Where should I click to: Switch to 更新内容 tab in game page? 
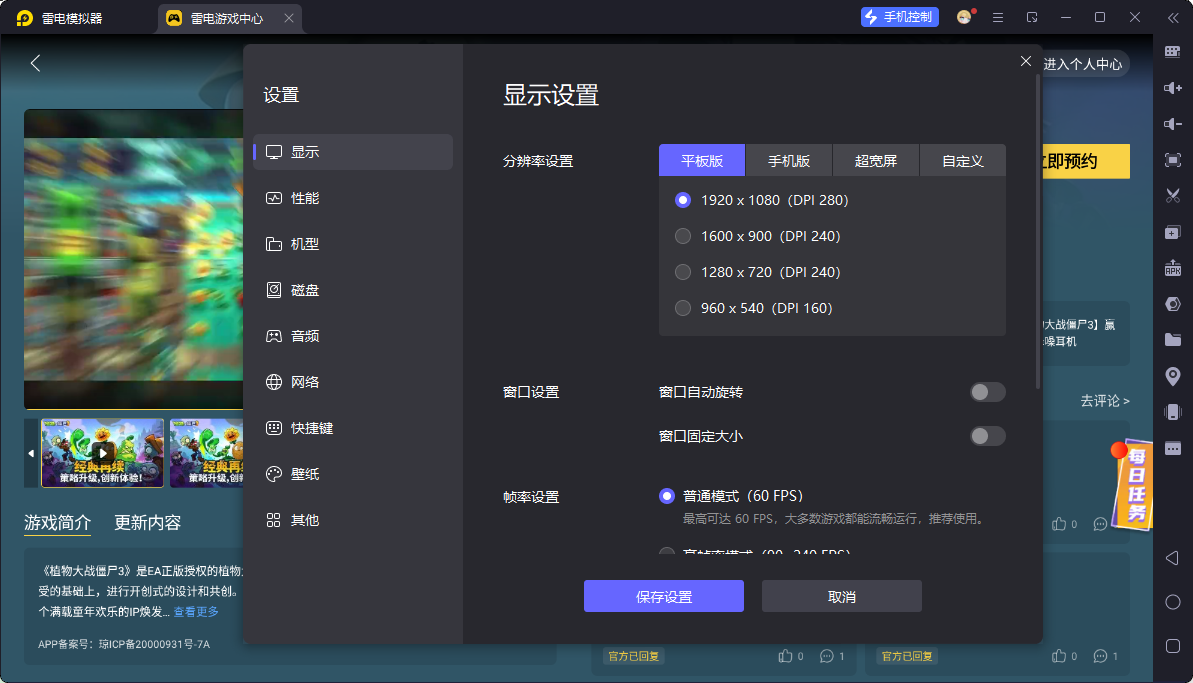pos(148,523)
